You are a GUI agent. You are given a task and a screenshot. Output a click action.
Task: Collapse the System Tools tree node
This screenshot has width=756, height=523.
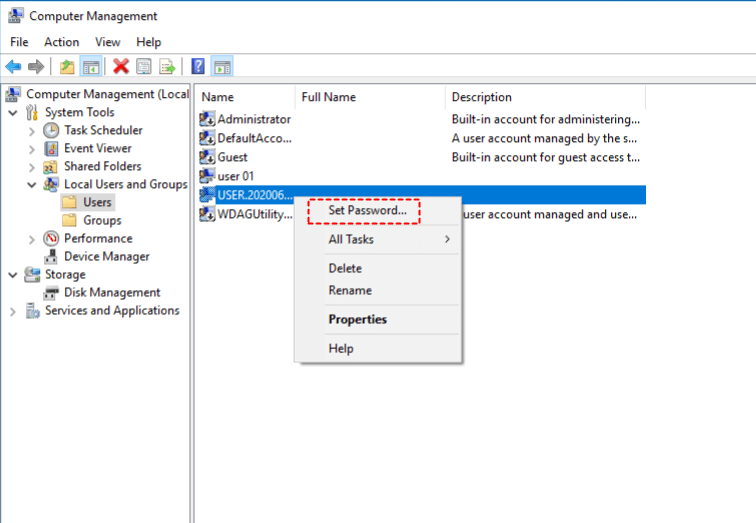(13, 113)
